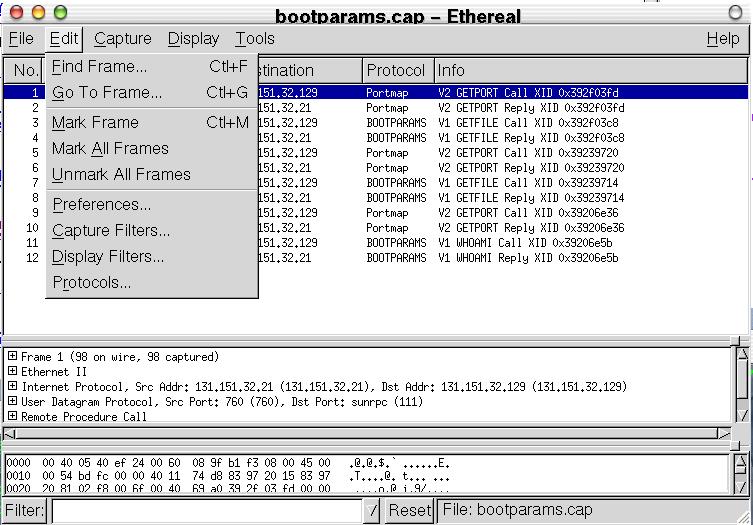Select packet 5 GETPORT Call 0x39239720
Image resolution: width=753 pixels, height=525 pixels.
tap(376, 152)
